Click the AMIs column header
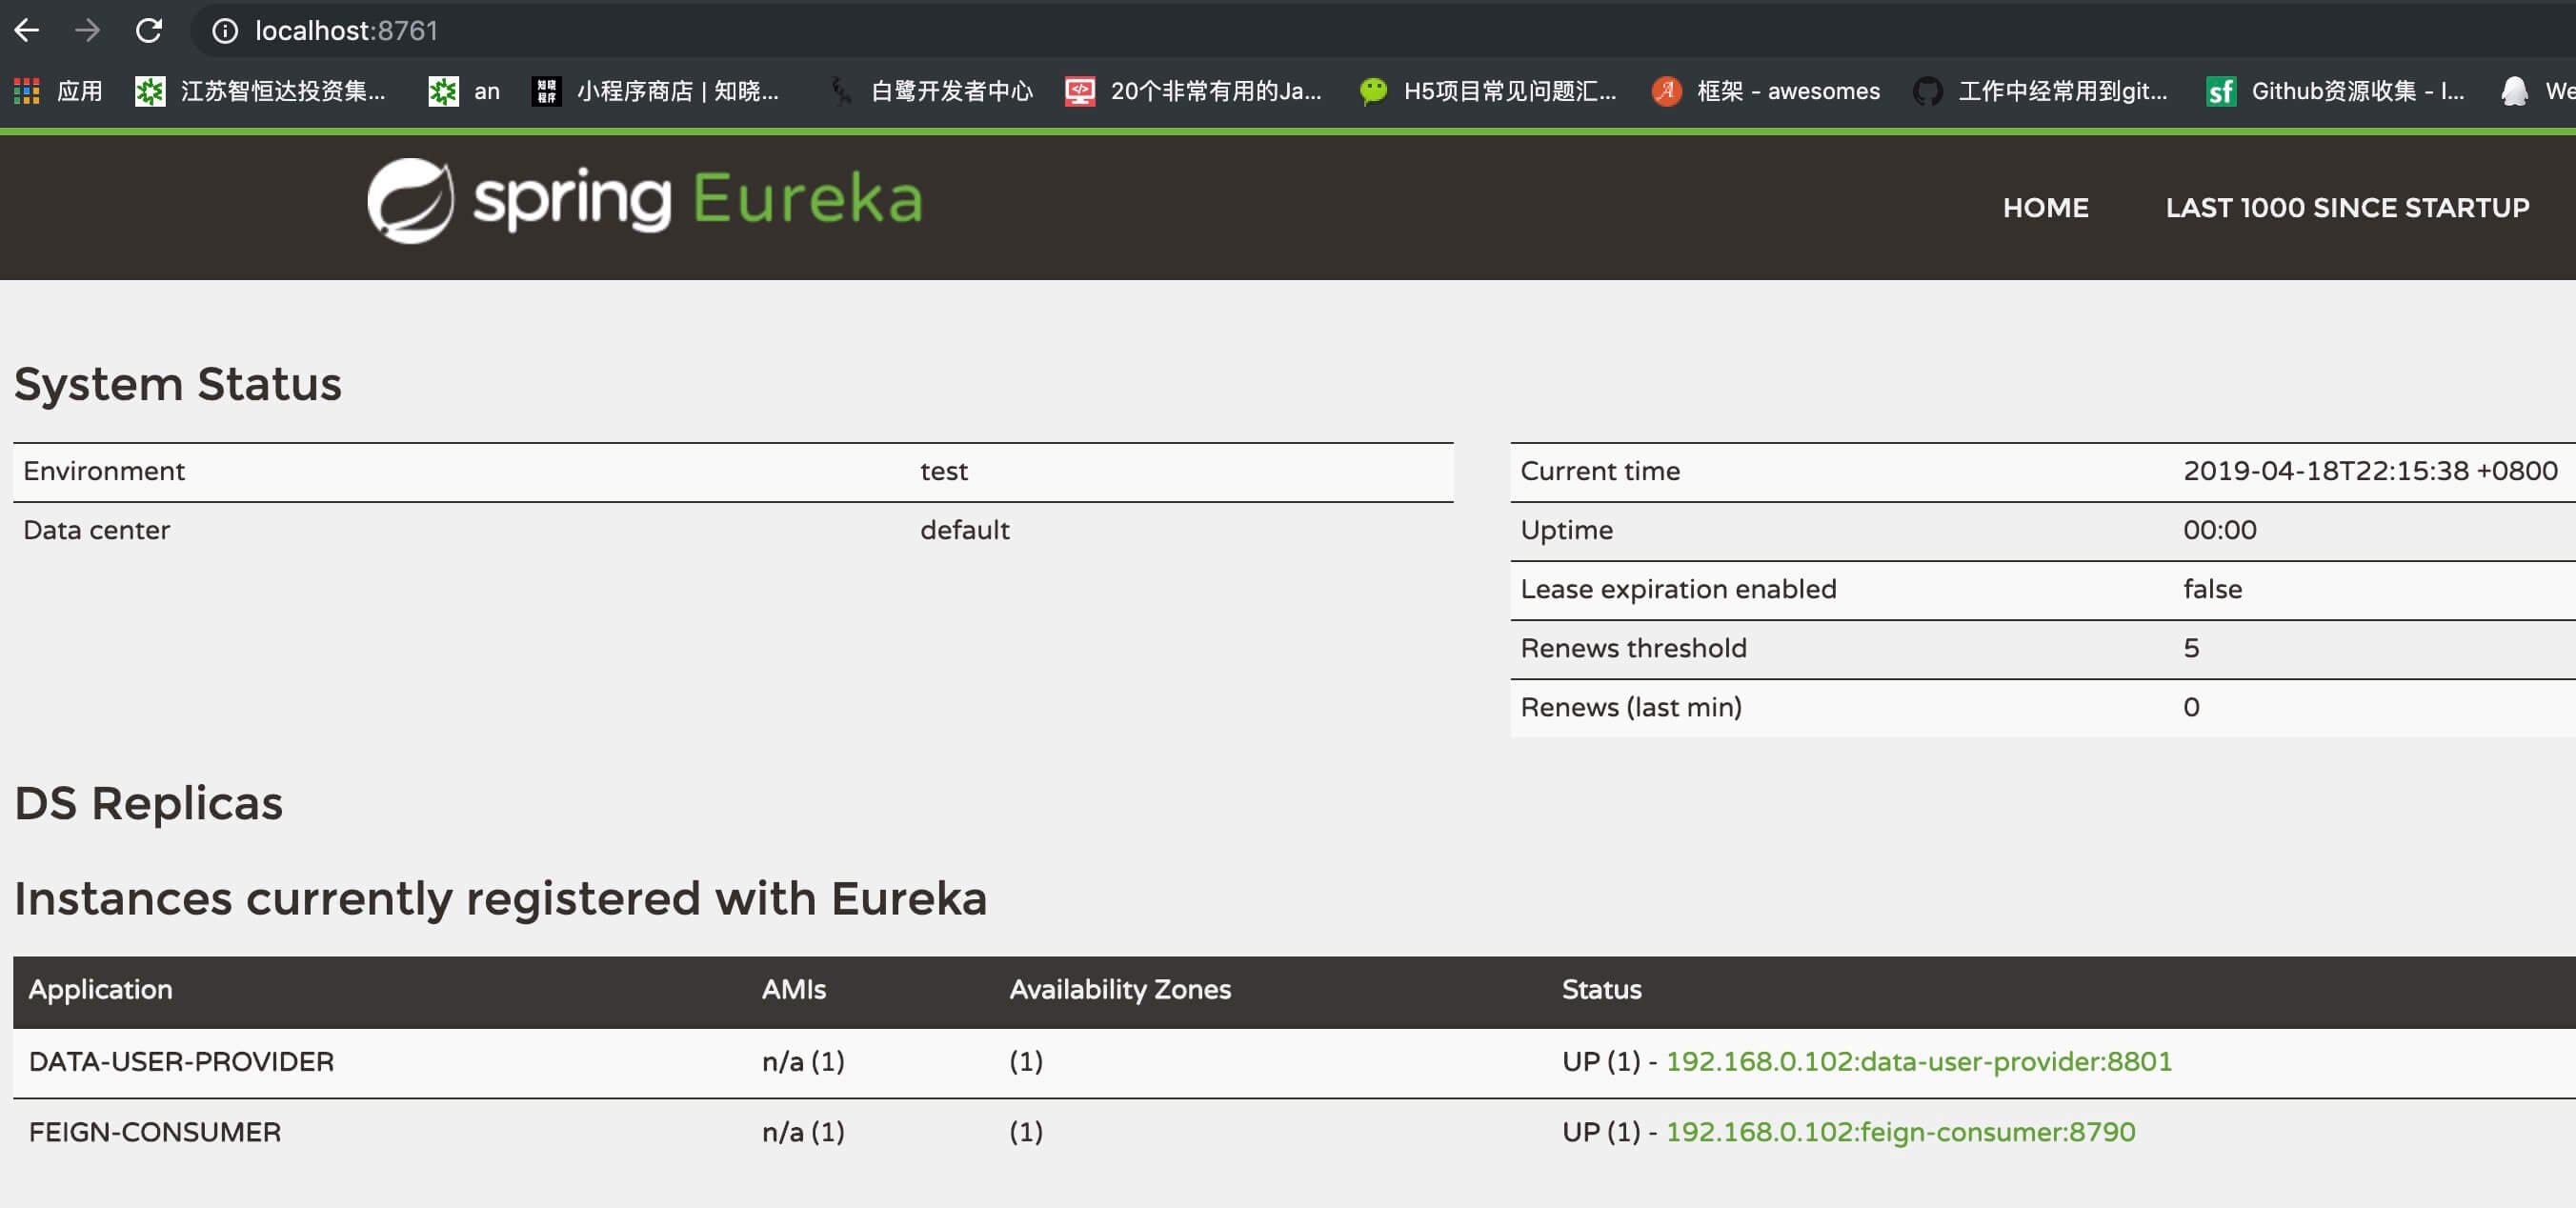This screenshot has height=1208, width=2576. pos(794,989)
